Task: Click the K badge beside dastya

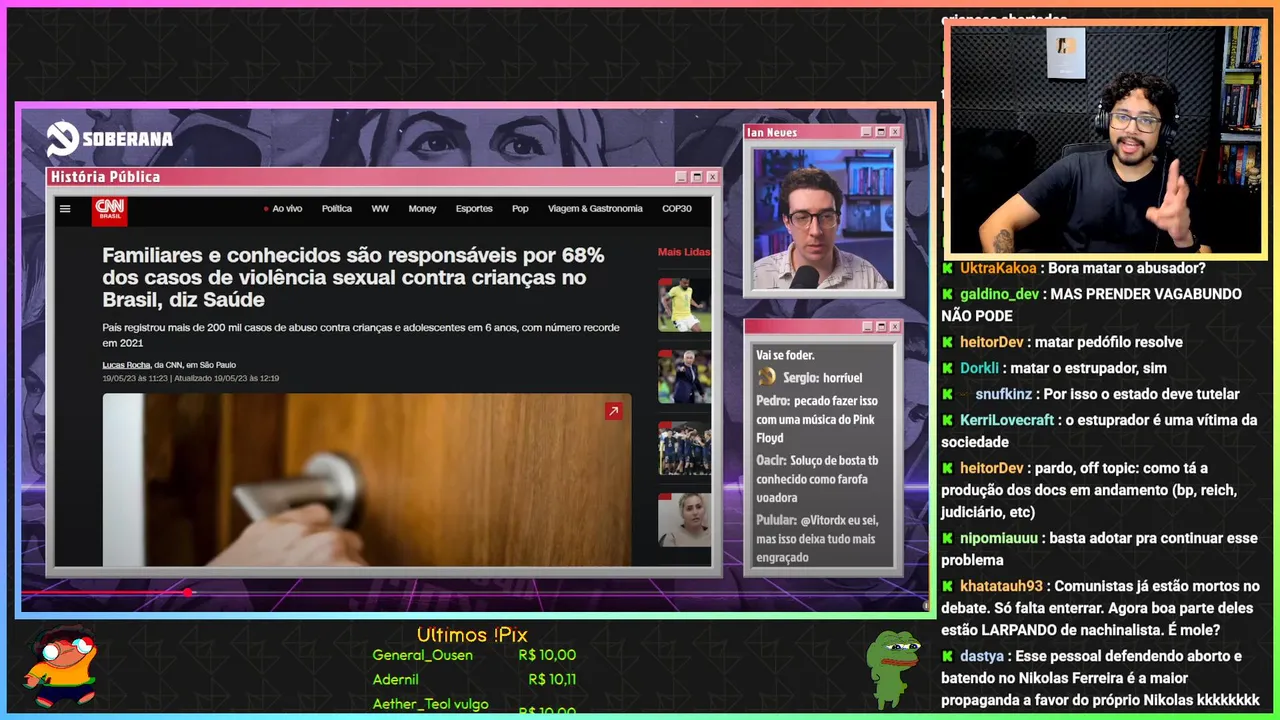Action: 947,656
